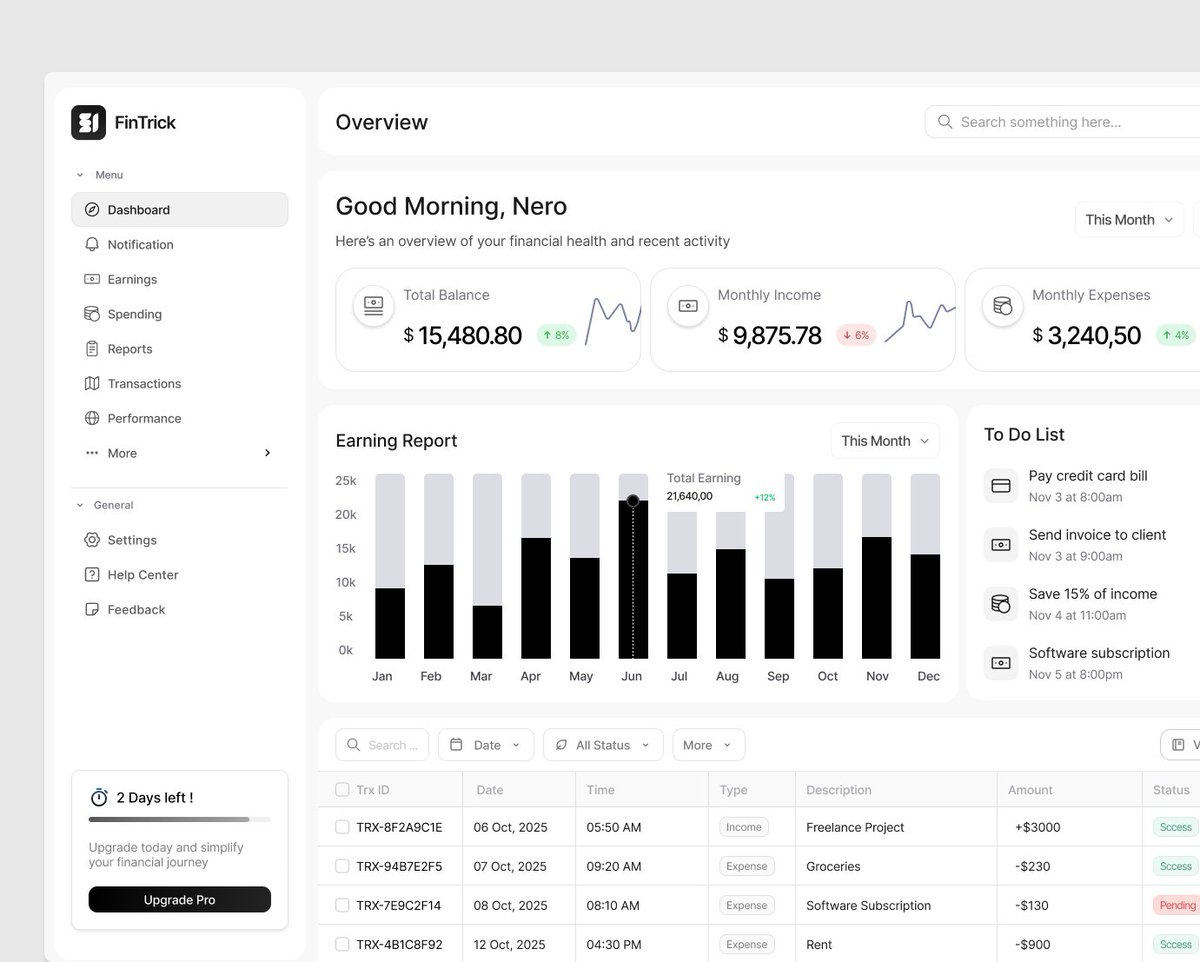Click the Apr bar in Earning Report
This screenshot has height=962, width=1200.
[x=536, y=598]
